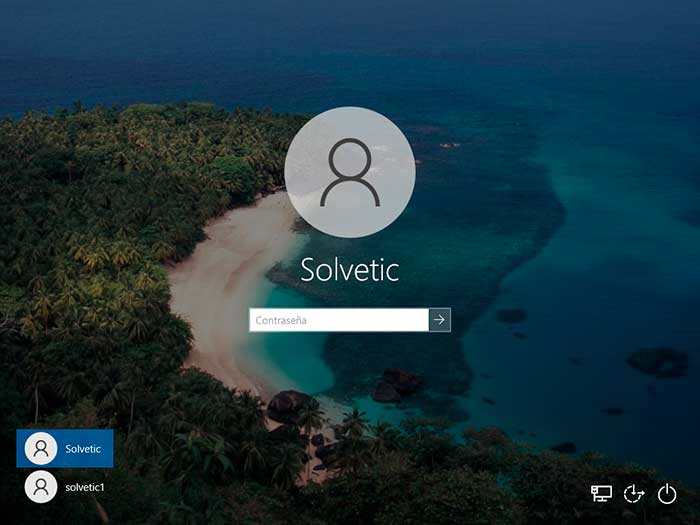Click the submit password arrow
Image resolution: width=700 pixels, height=525 pixels.
[x=440, y=320]
